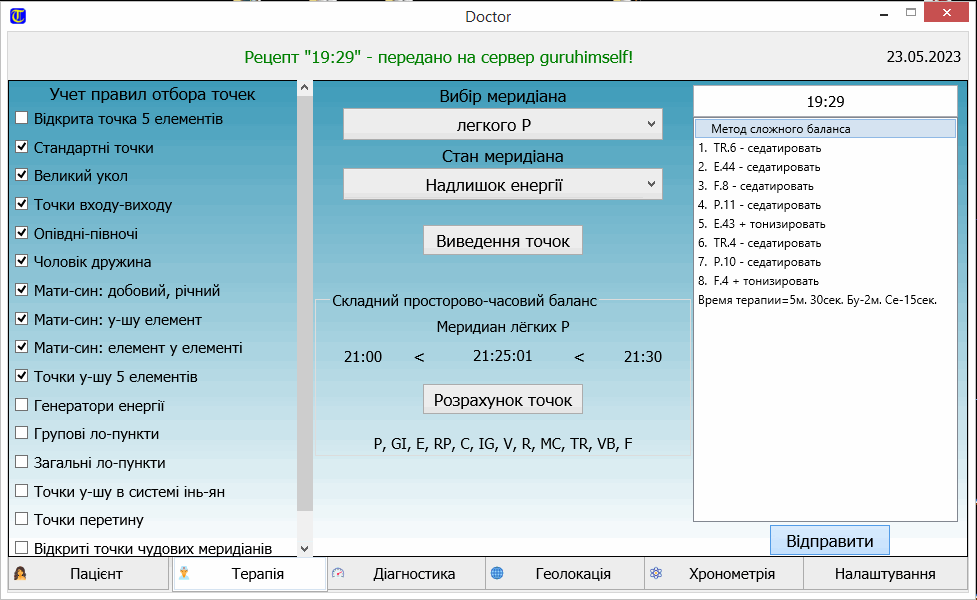
Task: Click the globe icon on Геолокація tab
Action: (497, 574)
